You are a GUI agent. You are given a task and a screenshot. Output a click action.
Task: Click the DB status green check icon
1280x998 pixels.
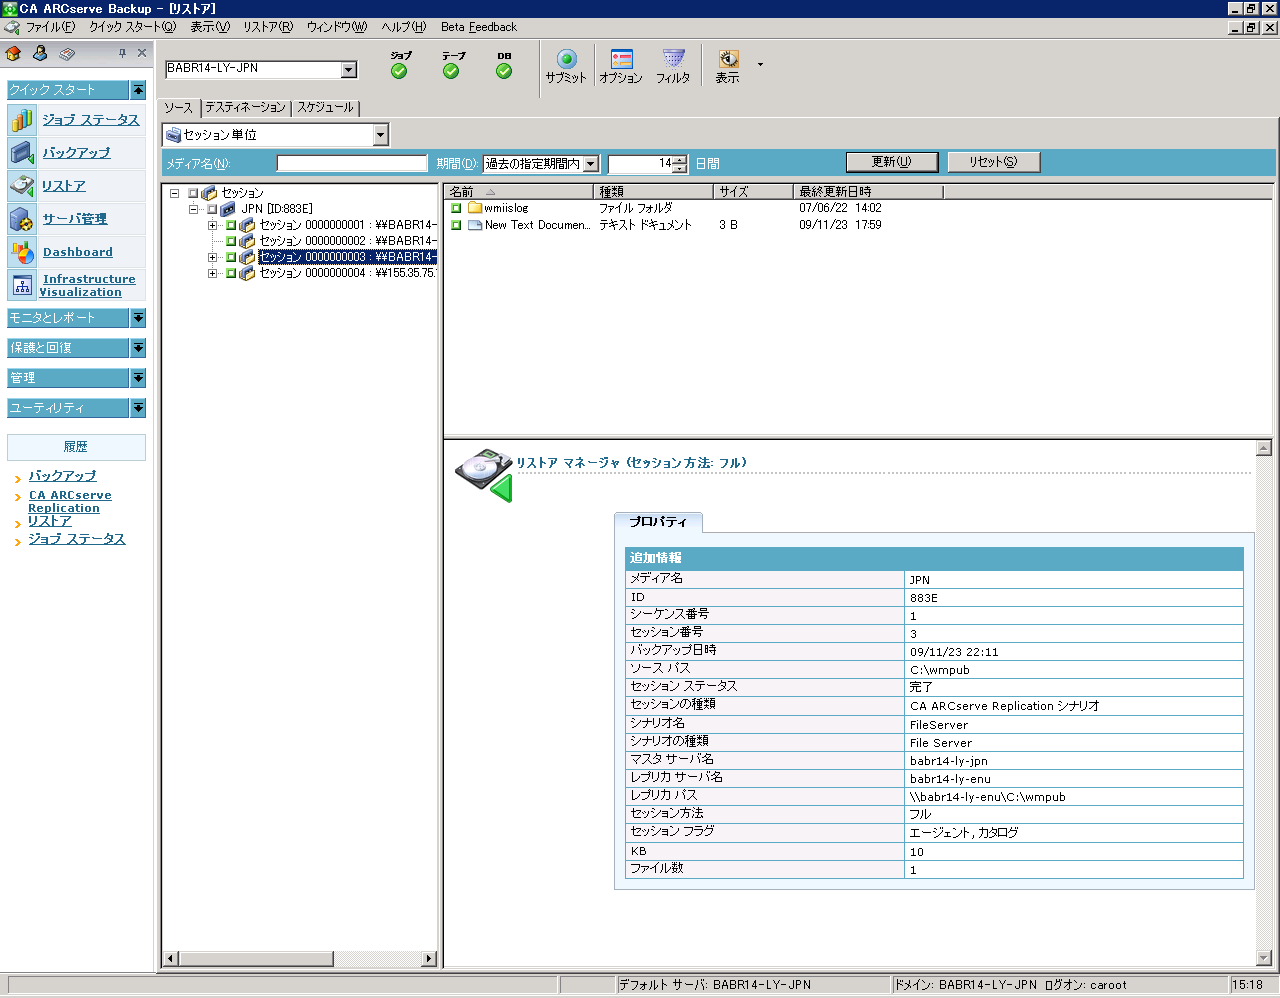click(x=504, y=71)
